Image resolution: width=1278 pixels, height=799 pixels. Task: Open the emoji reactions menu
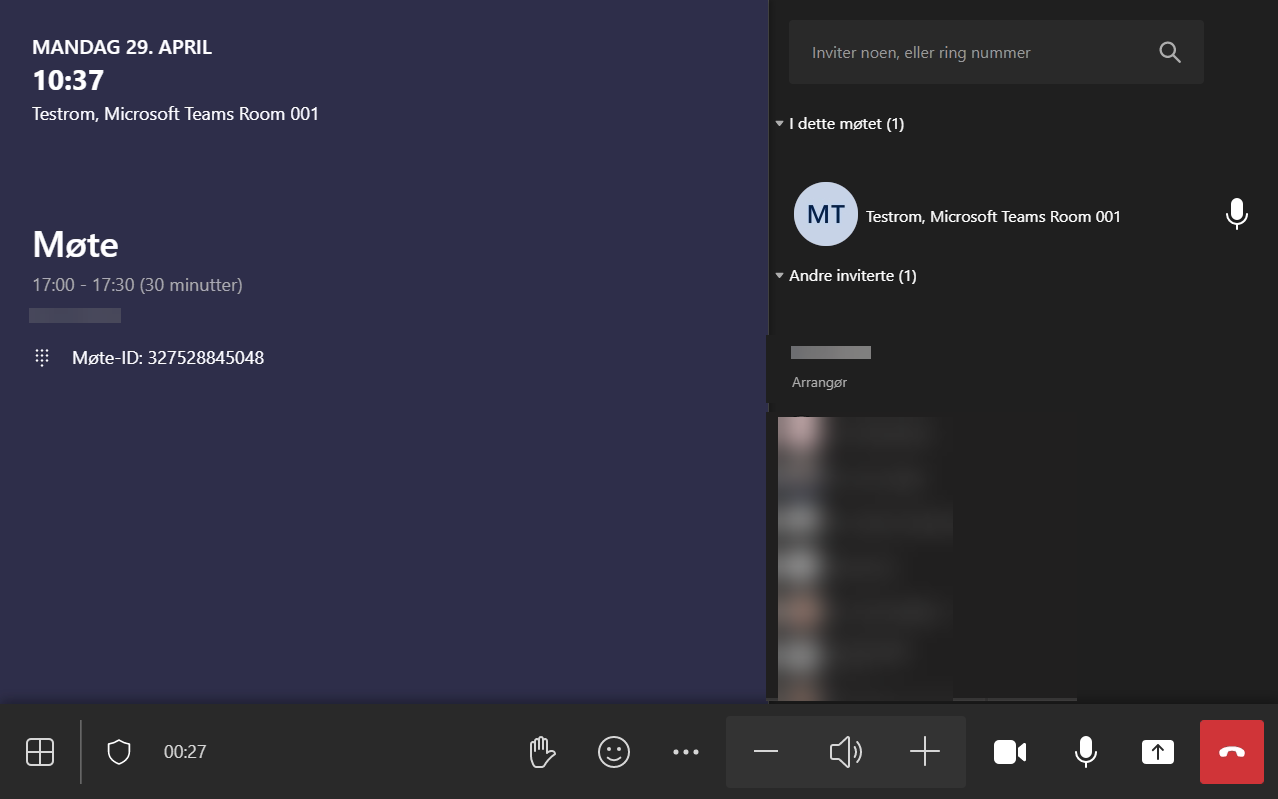click(x=614, y=752)
